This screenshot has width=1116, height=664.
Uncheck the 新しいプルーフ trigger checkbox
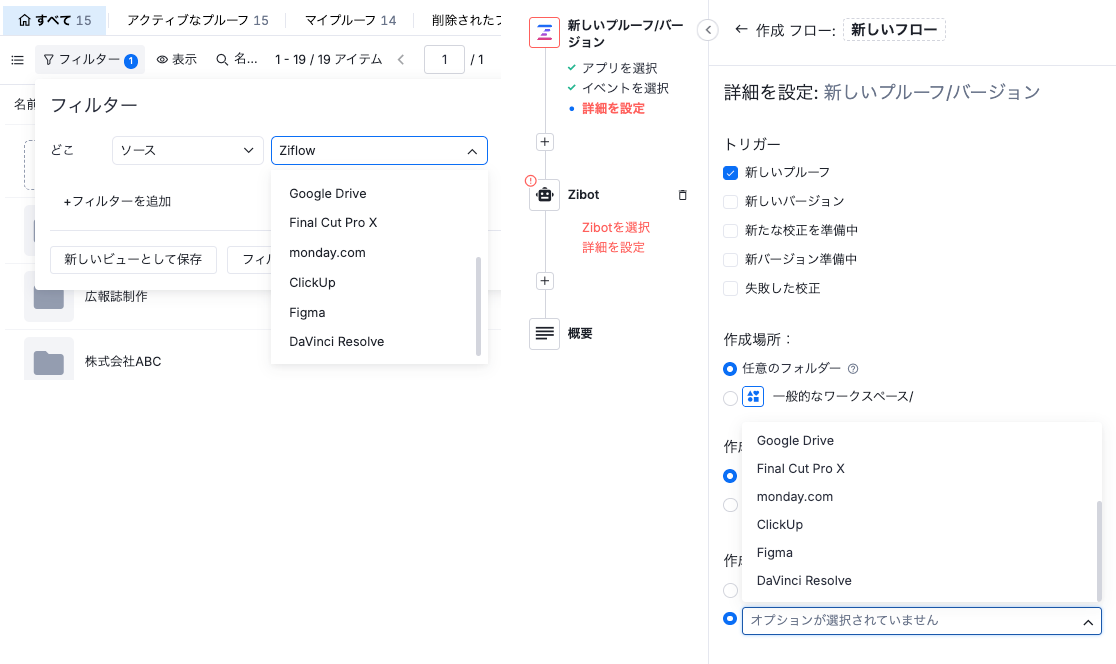[x=730, y=173]
